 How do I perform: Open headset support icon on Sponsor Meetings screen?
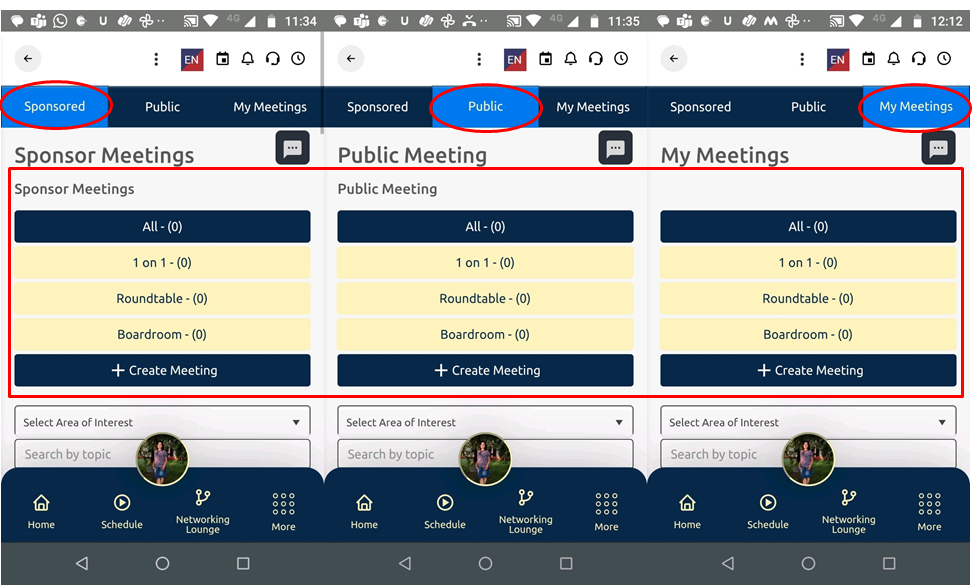(273, 59)
